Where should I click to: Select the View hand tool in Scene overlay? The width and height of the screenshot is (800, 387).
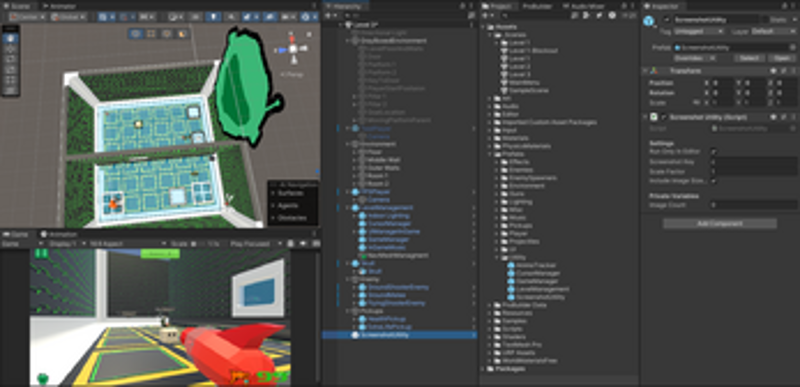tap(10, 38)
